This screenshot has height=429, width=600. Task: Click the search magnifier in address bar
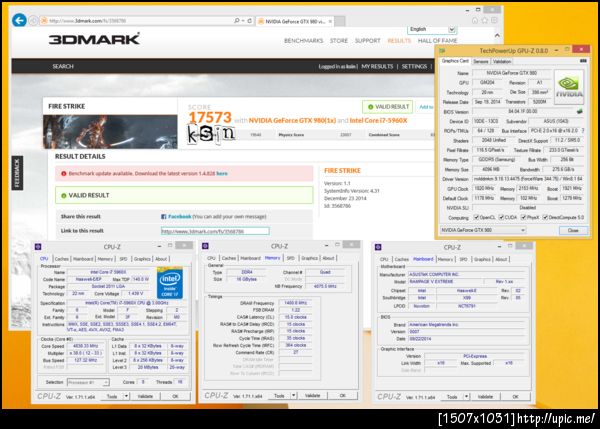point(236,21)
